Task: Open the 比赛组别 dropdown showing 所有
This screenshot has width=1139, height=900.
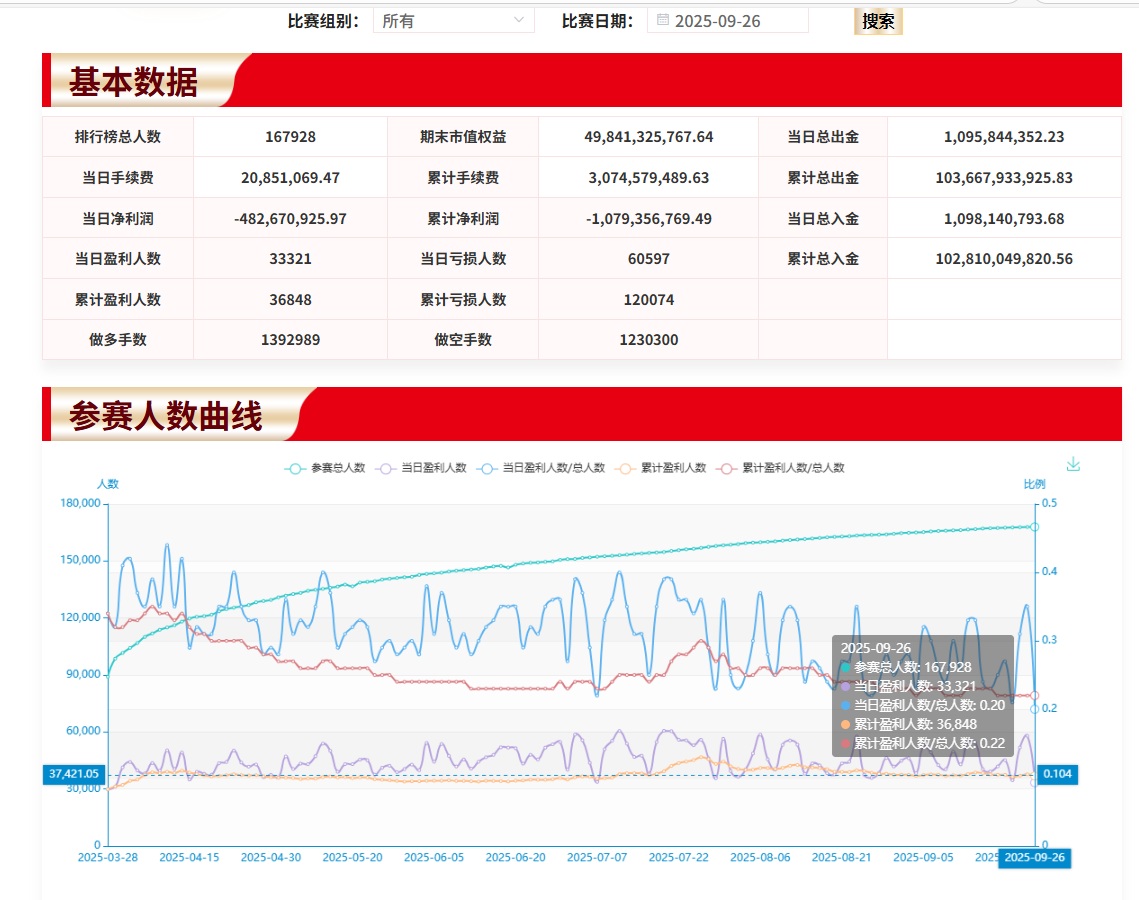Action: 453,20
